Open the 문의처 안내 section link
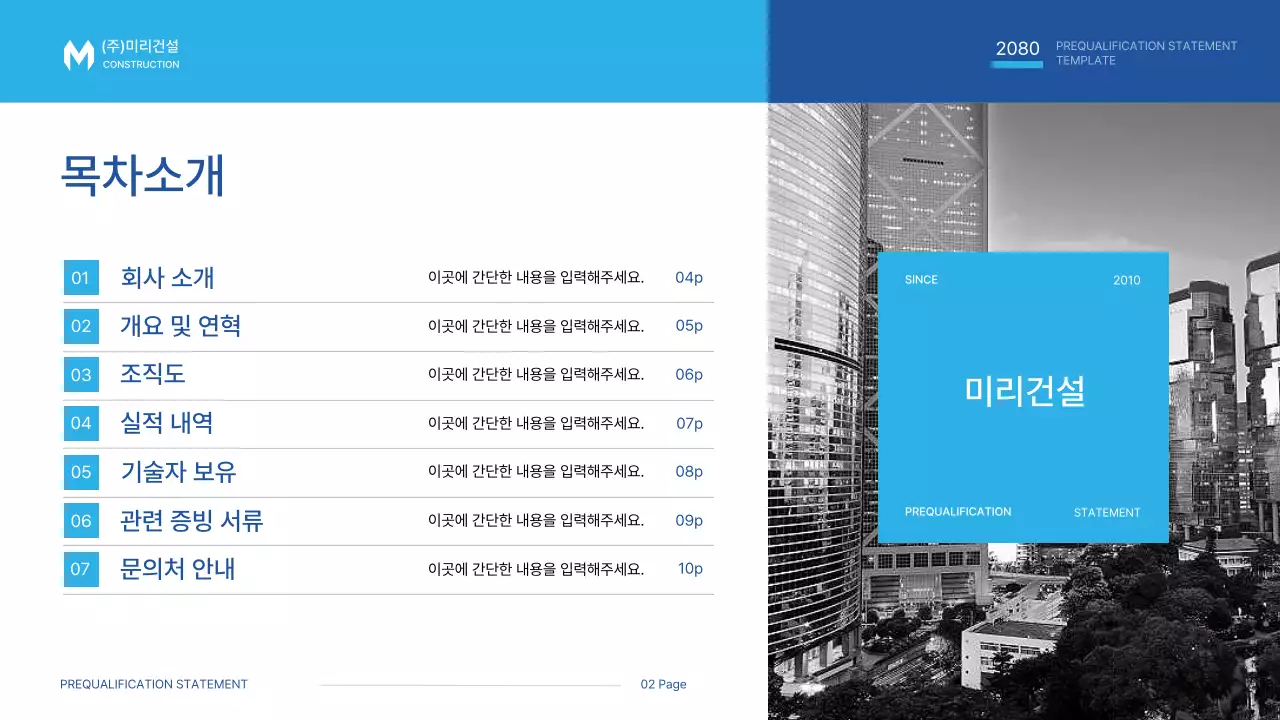This screenshot has width=1280, height=720. [178, 569]
